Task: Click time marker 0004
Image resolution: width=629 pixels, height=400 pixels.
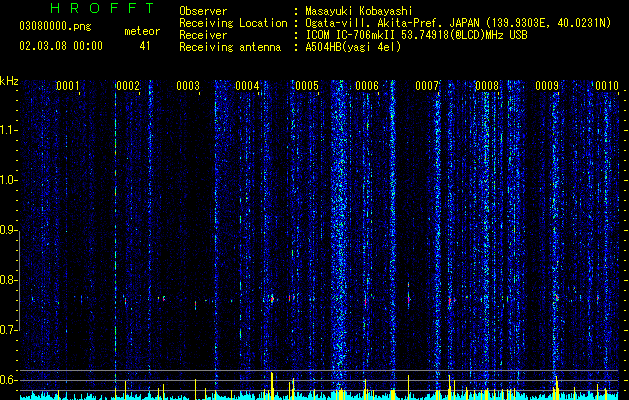Action: pyautogui.click(x=247, y=86)
